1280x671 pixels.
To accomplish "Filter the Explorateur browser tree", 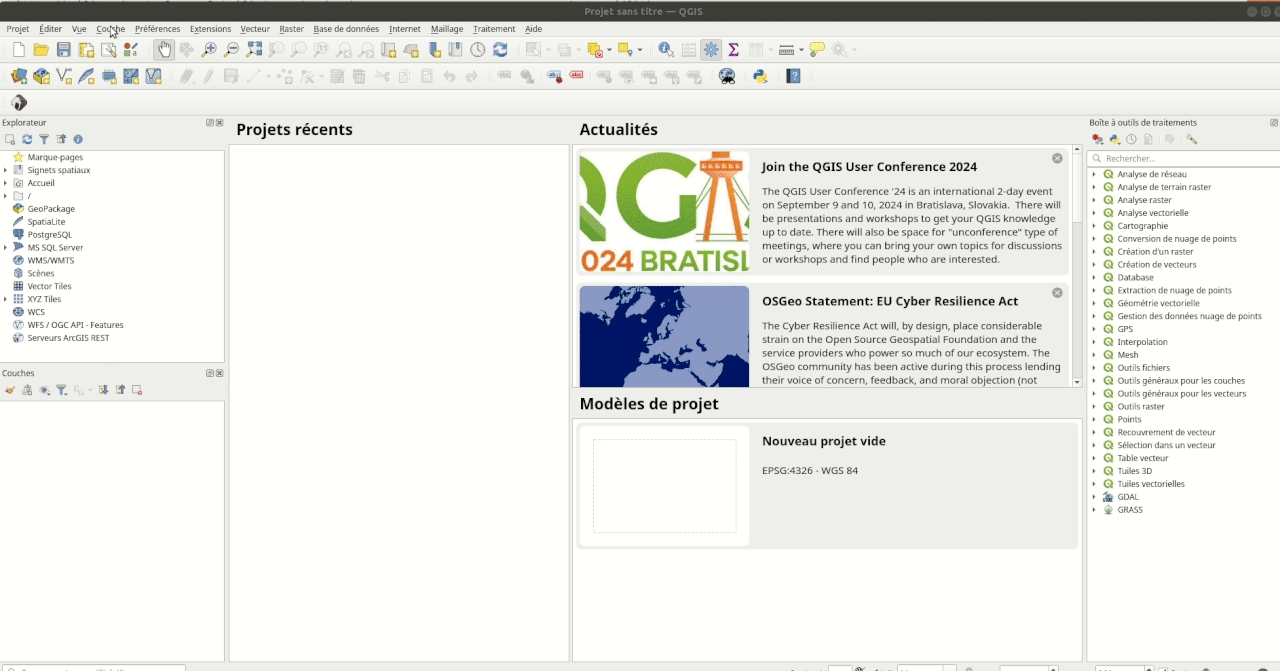I will (x=44, y=139).
